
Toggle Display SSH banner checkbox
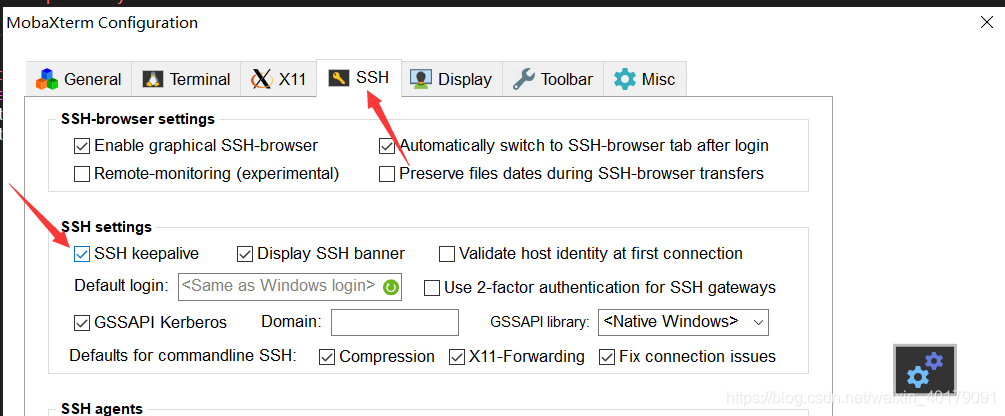[x=245, y=254]
